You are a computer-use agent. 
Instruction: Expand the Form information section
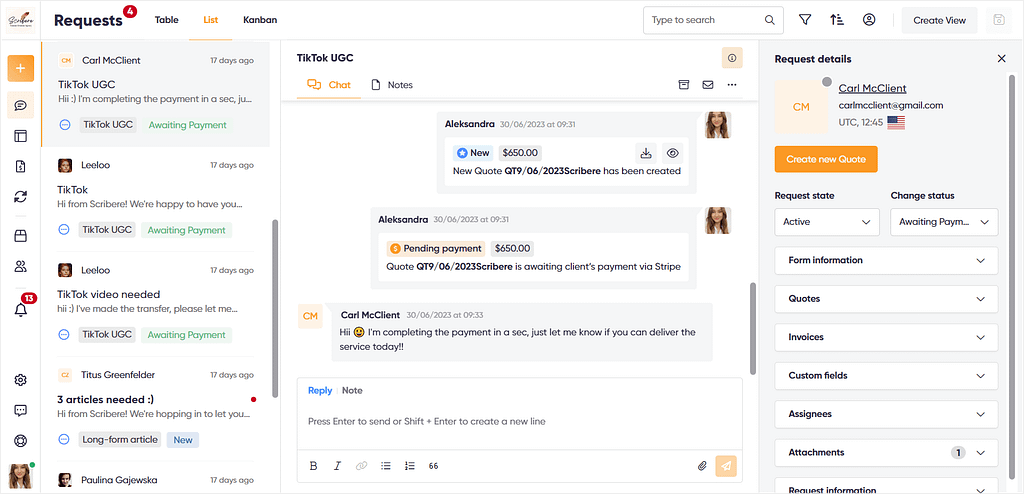(886, 260)
